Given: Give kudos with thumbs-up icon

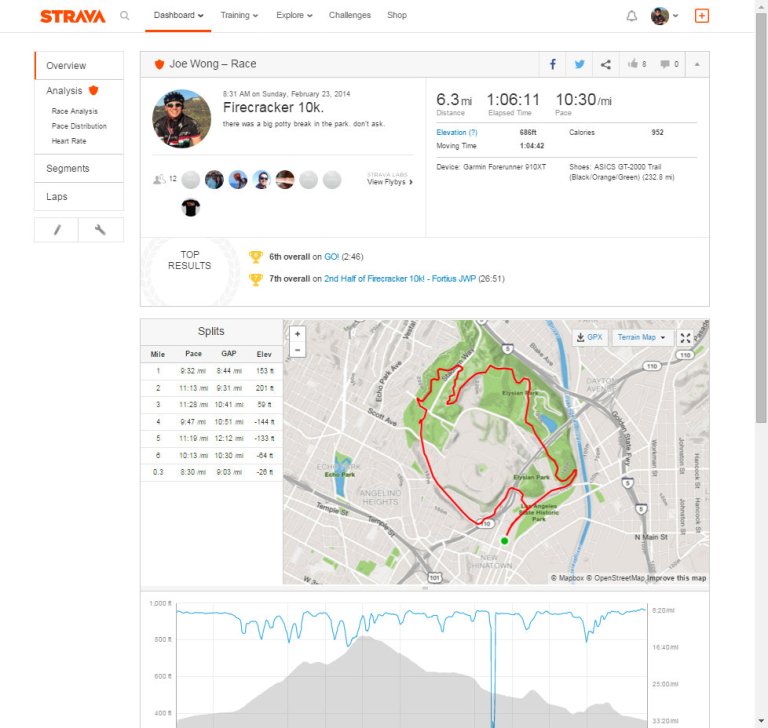Looking at the screenshot, I should (635, 64).
